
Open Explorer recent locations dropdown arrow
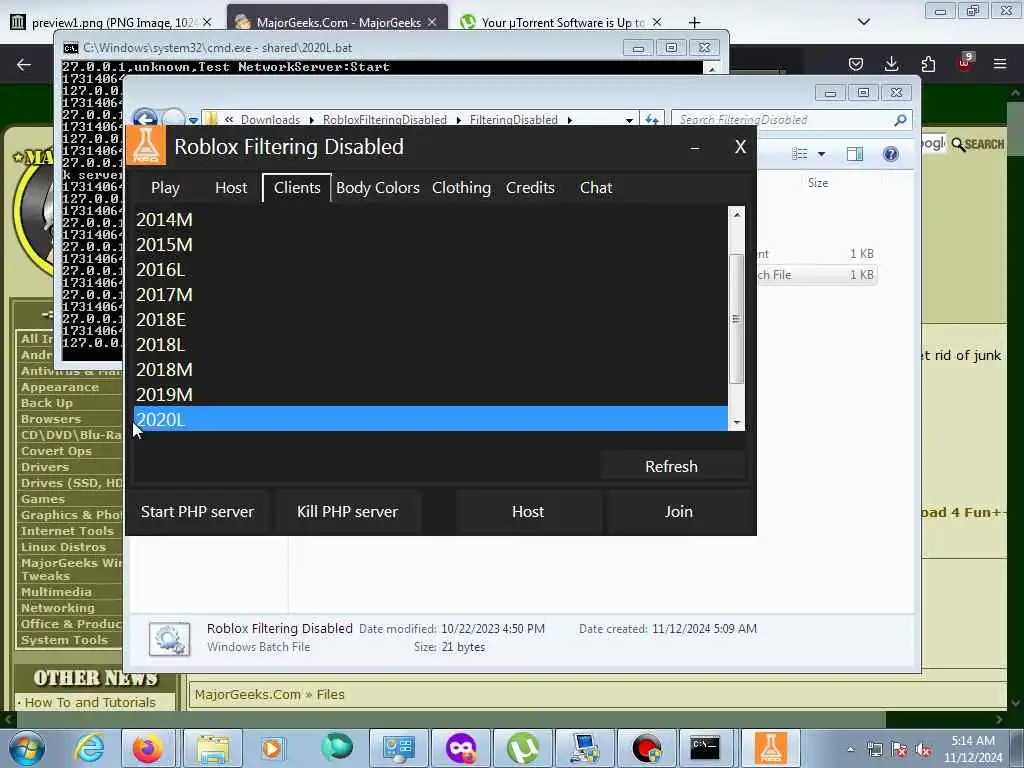193,120
